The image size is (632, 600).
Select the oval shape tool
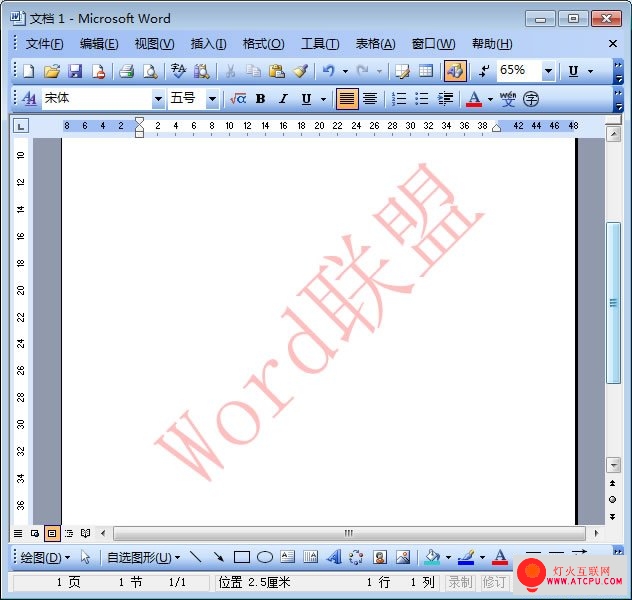[265, 557]
